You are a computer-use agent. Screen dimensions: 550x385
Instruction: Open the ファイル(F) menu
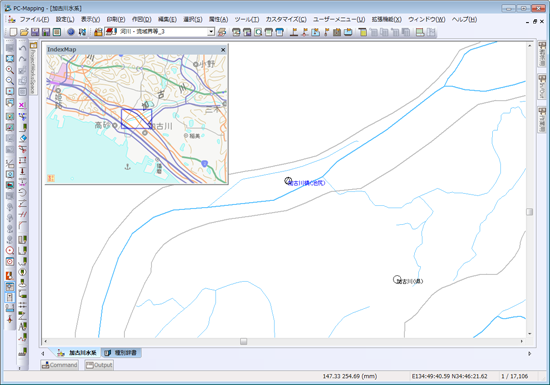pos(34,20)
